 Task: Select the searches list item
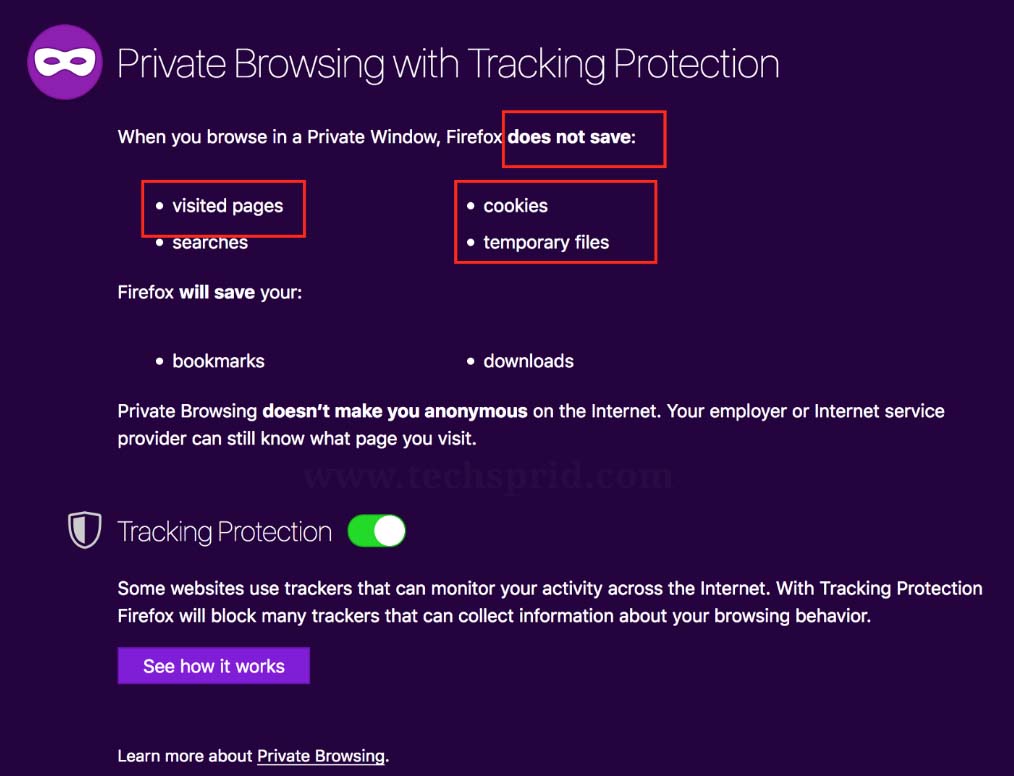(x=210, y=242)
